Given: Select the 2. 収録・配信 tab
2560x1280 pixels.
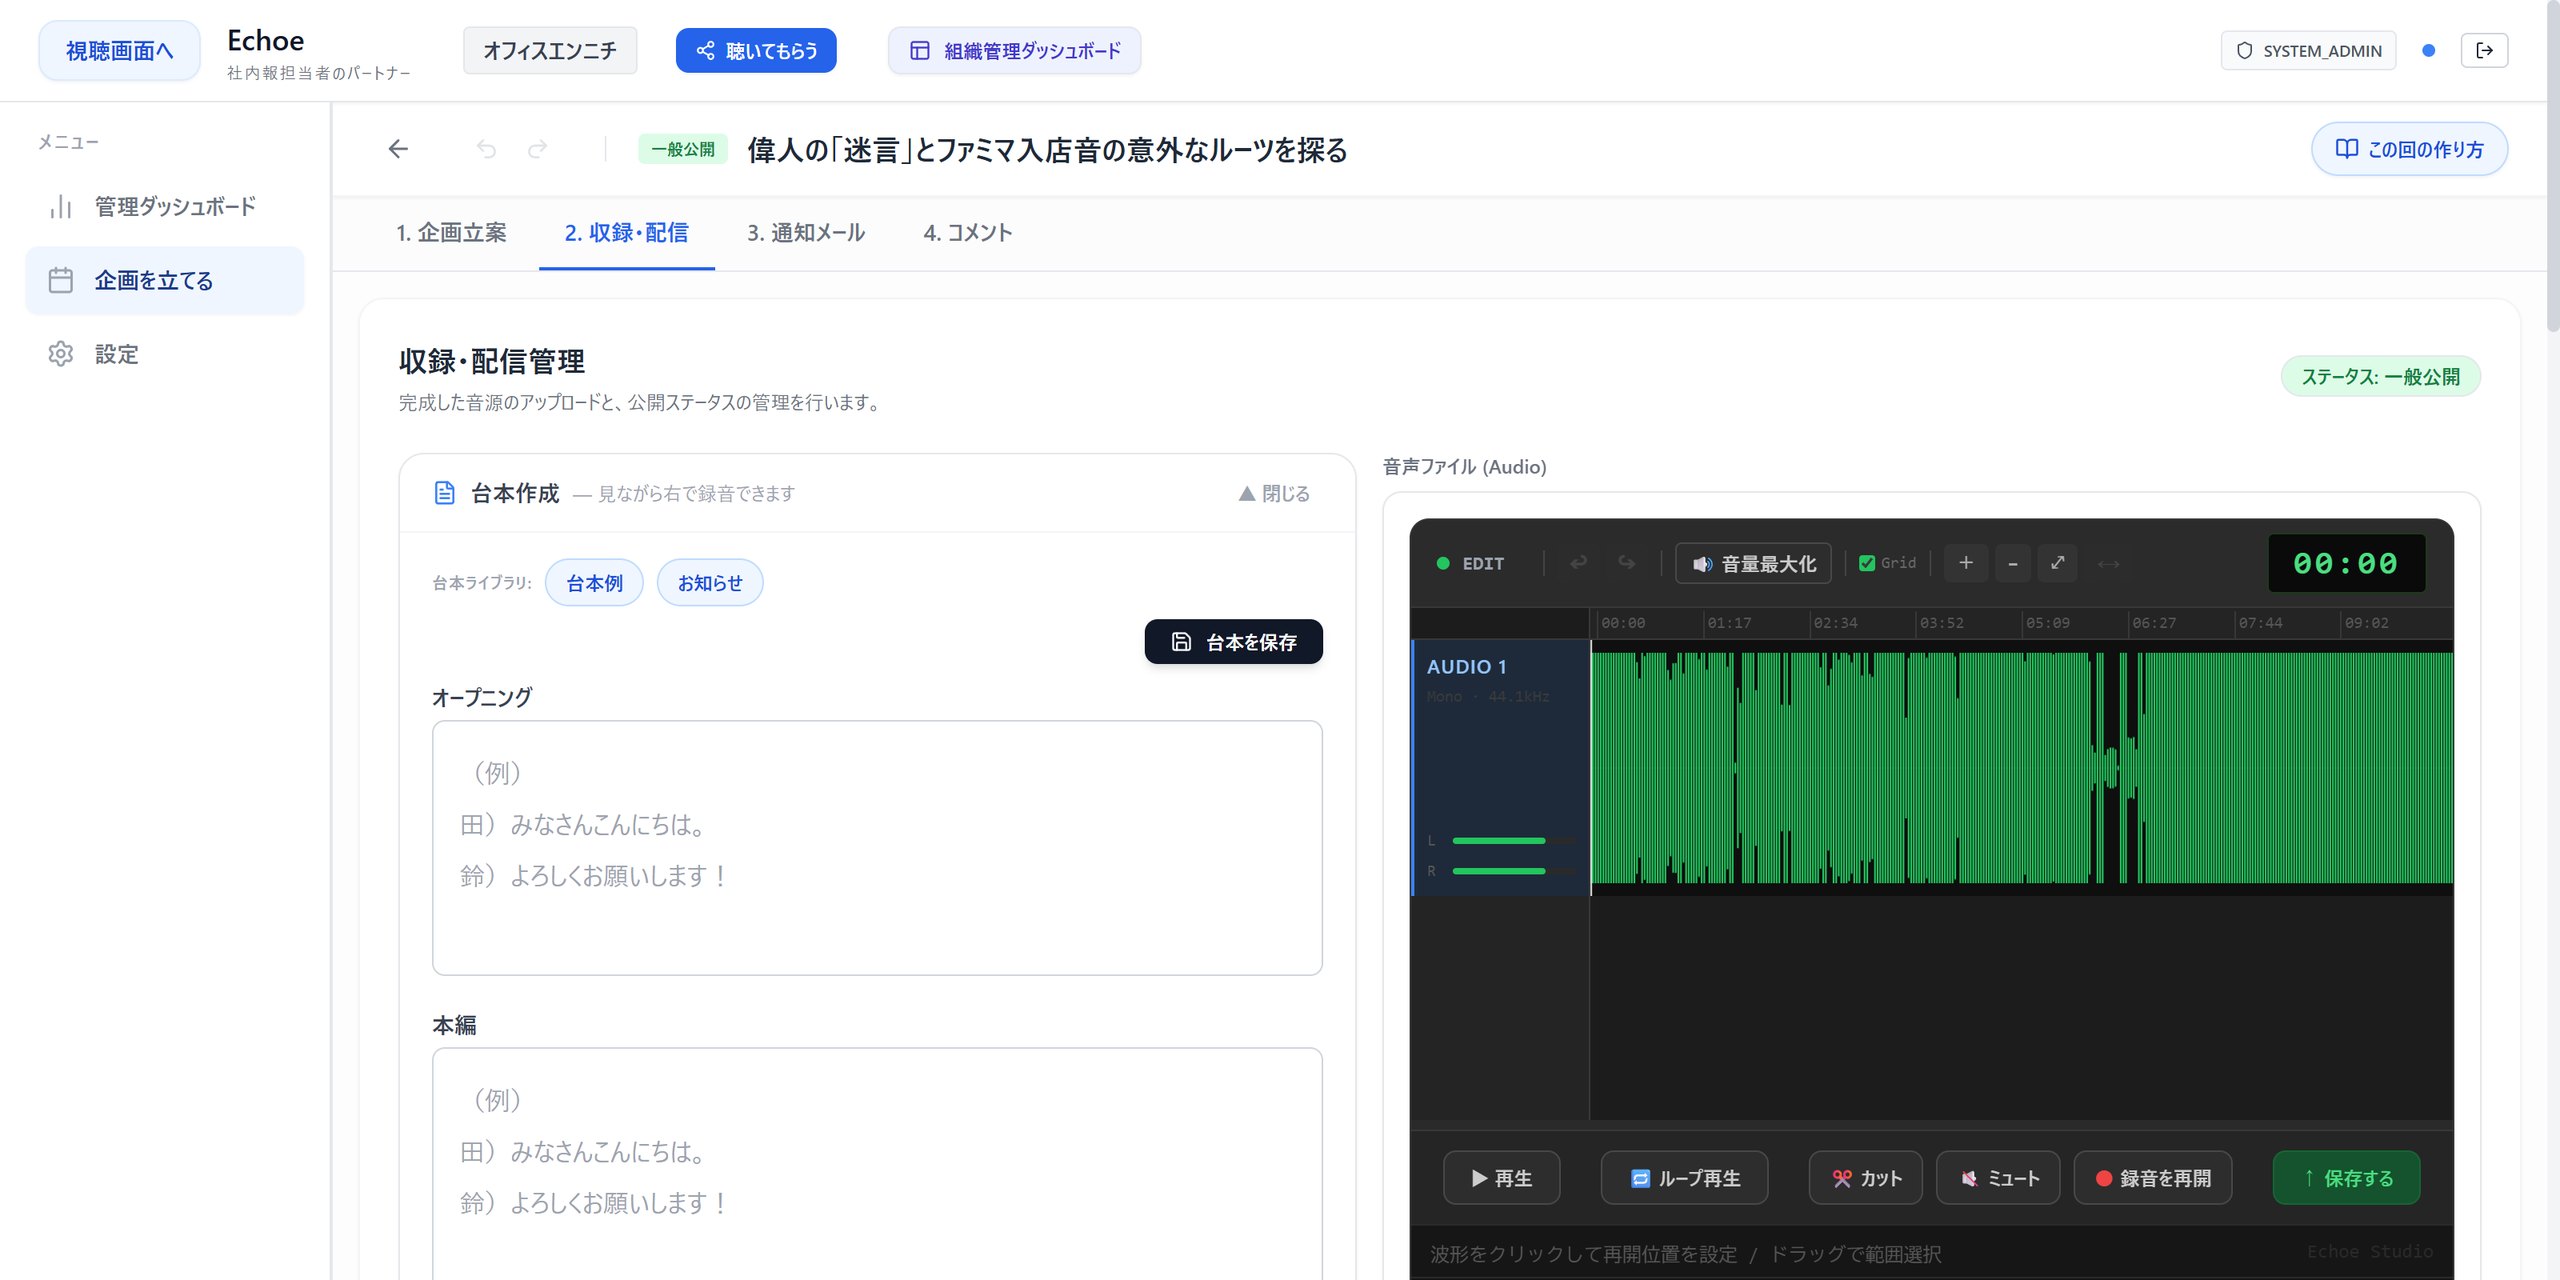Looking at the screenshot, I should [x=626, y=232].
